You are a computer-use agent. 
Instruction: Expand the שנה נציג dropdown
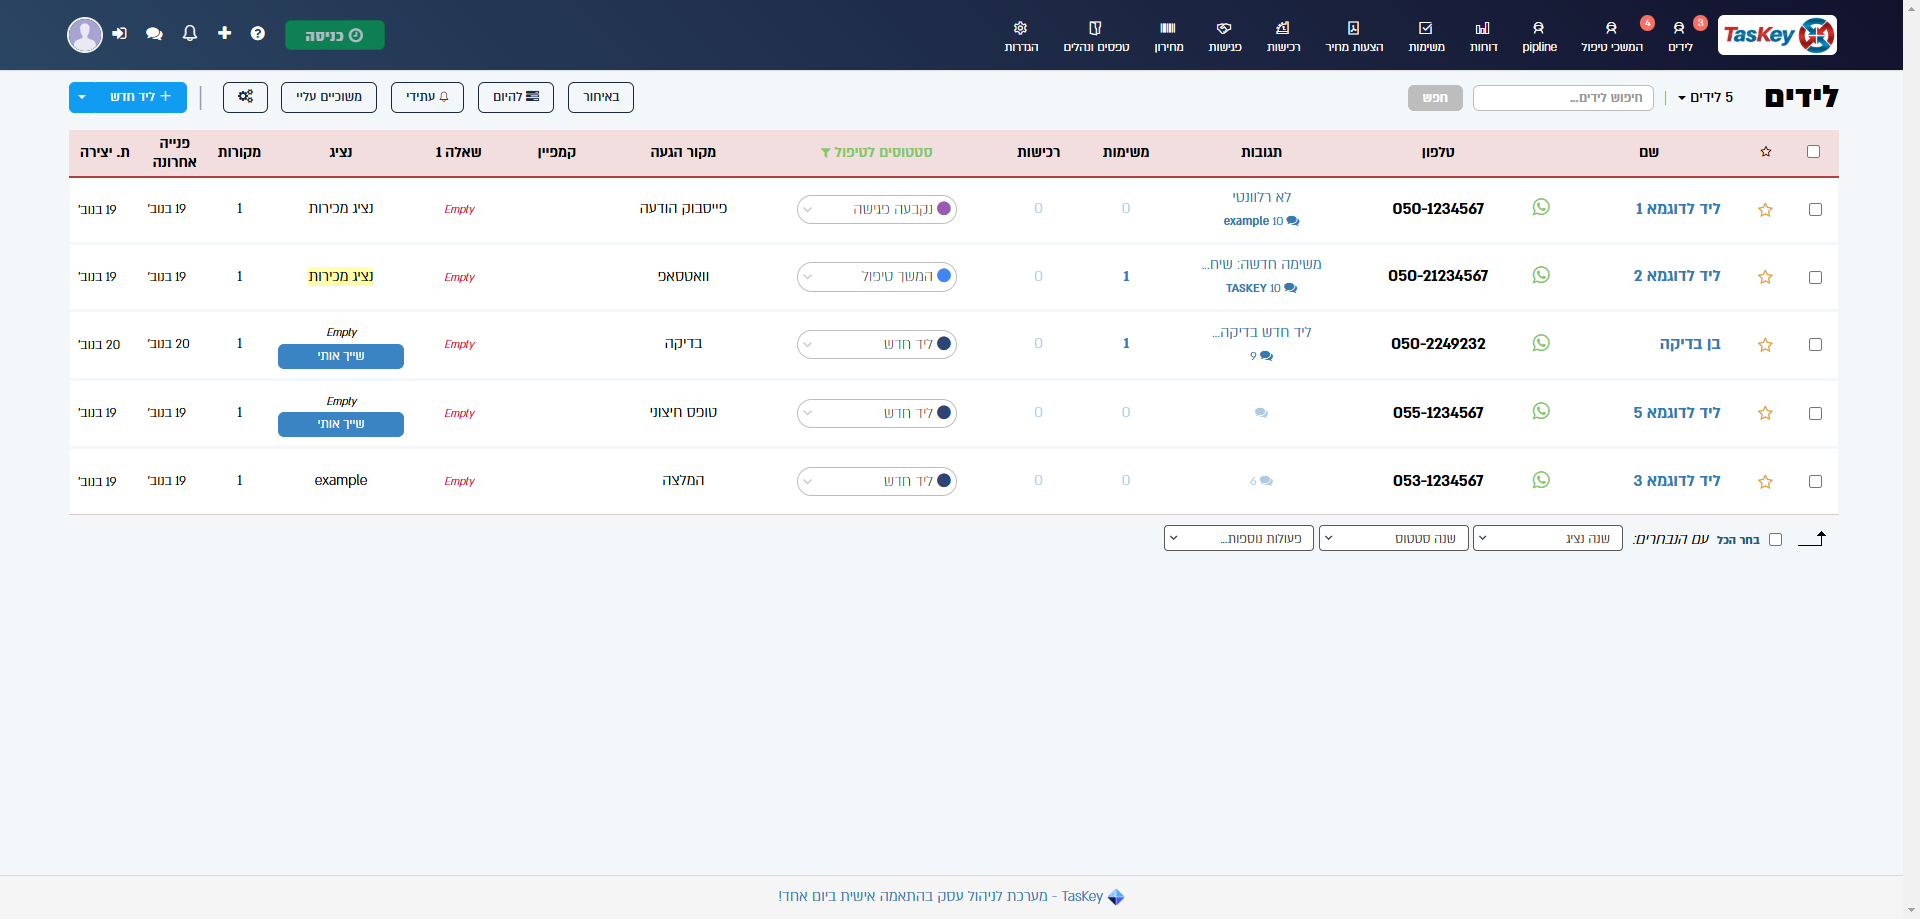1548,539
